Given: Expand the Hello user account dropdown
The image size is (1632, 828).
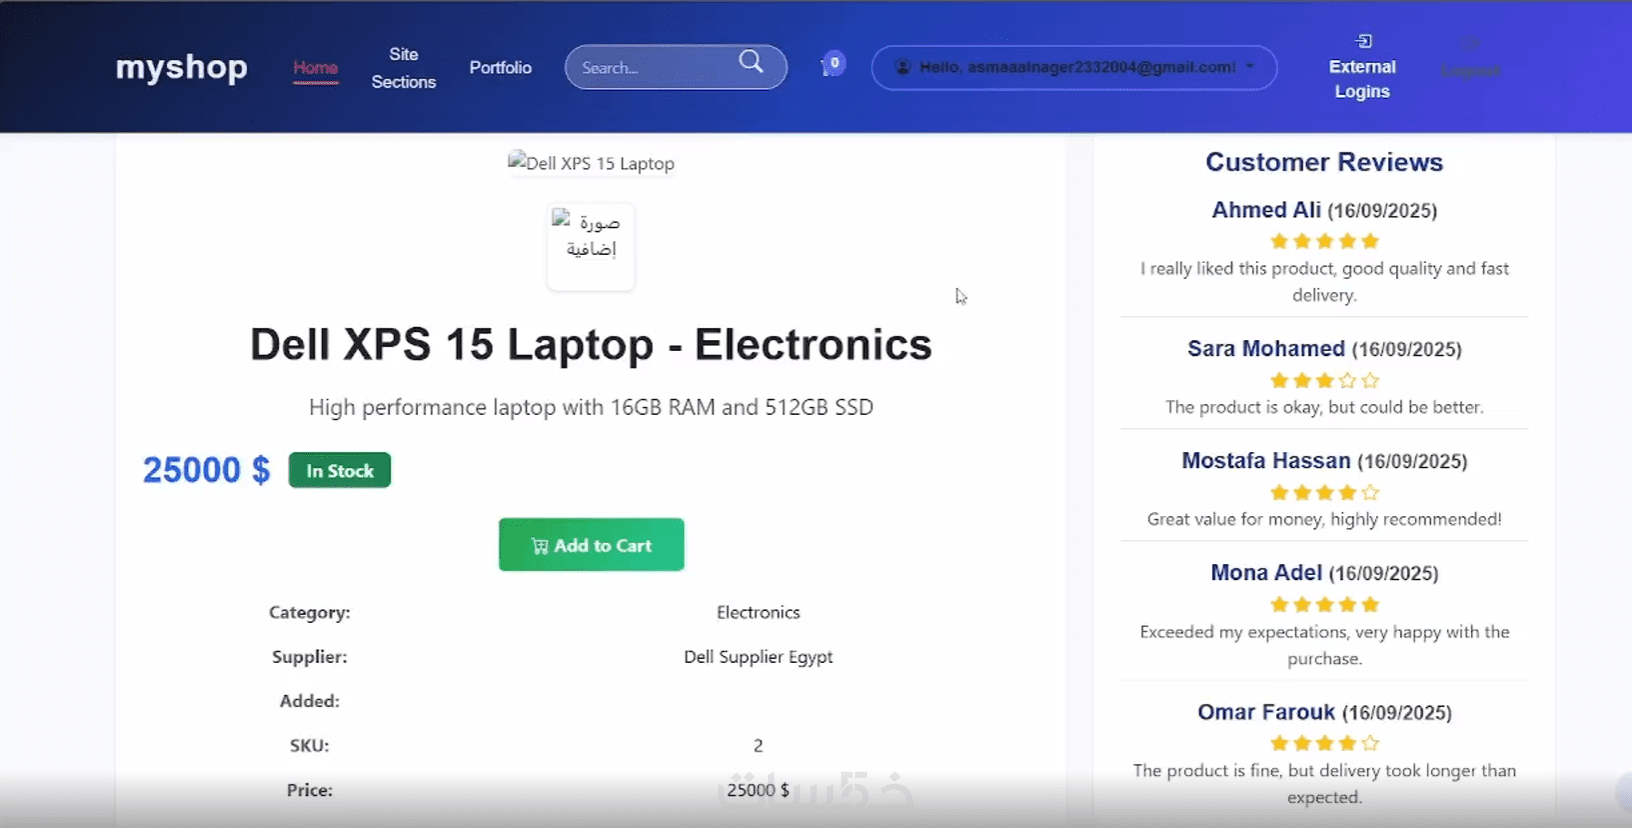Looking at the screenshot, I should [1073, 67].
